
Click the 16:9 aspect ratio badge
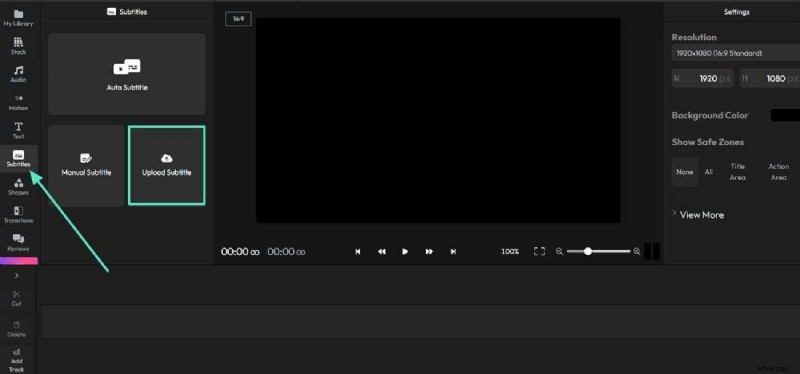(x=238, y=18)
